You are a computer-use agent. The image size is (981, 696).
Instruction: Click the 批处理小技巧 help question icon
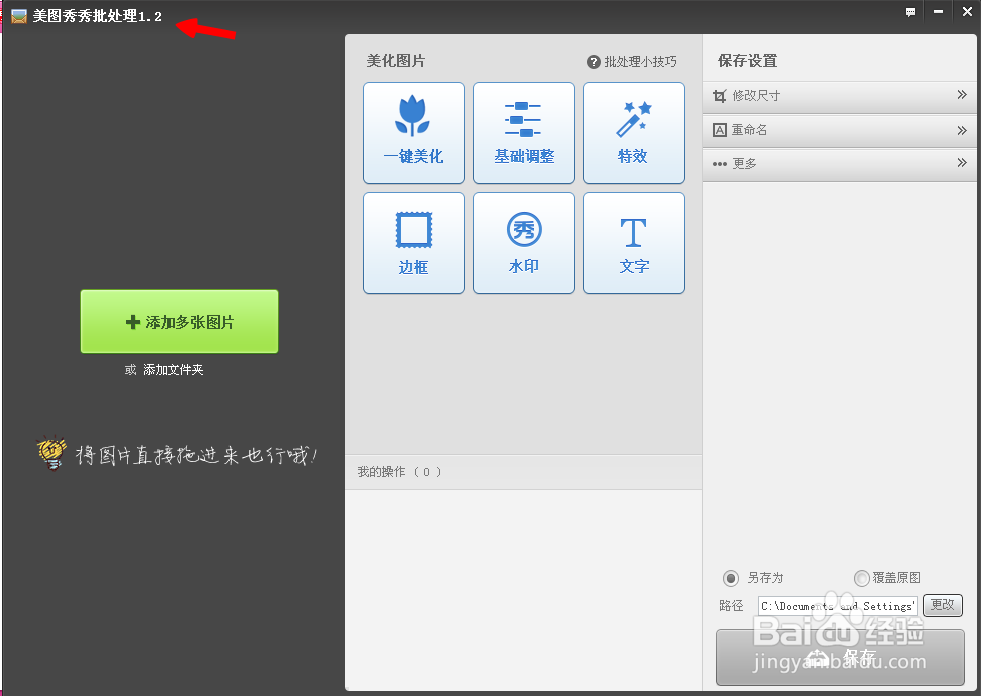pyautogui.click(x=593, y=62)
